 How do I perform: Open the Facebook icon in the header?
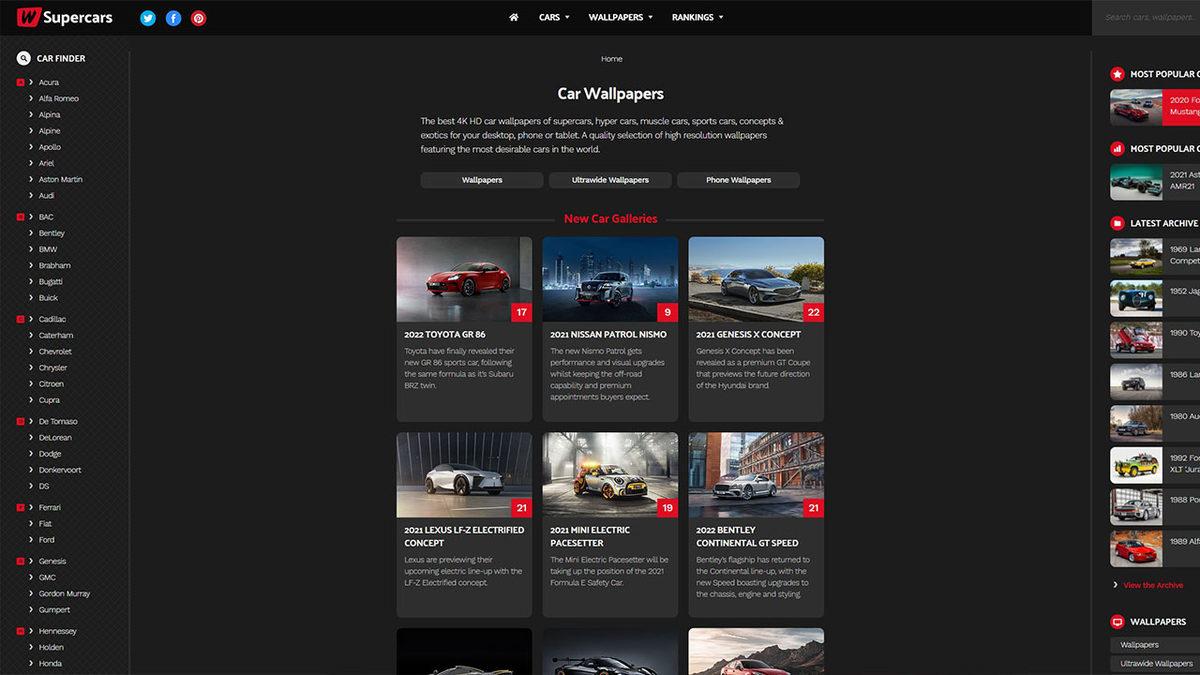pyautogui.click(x=173, y=17)
